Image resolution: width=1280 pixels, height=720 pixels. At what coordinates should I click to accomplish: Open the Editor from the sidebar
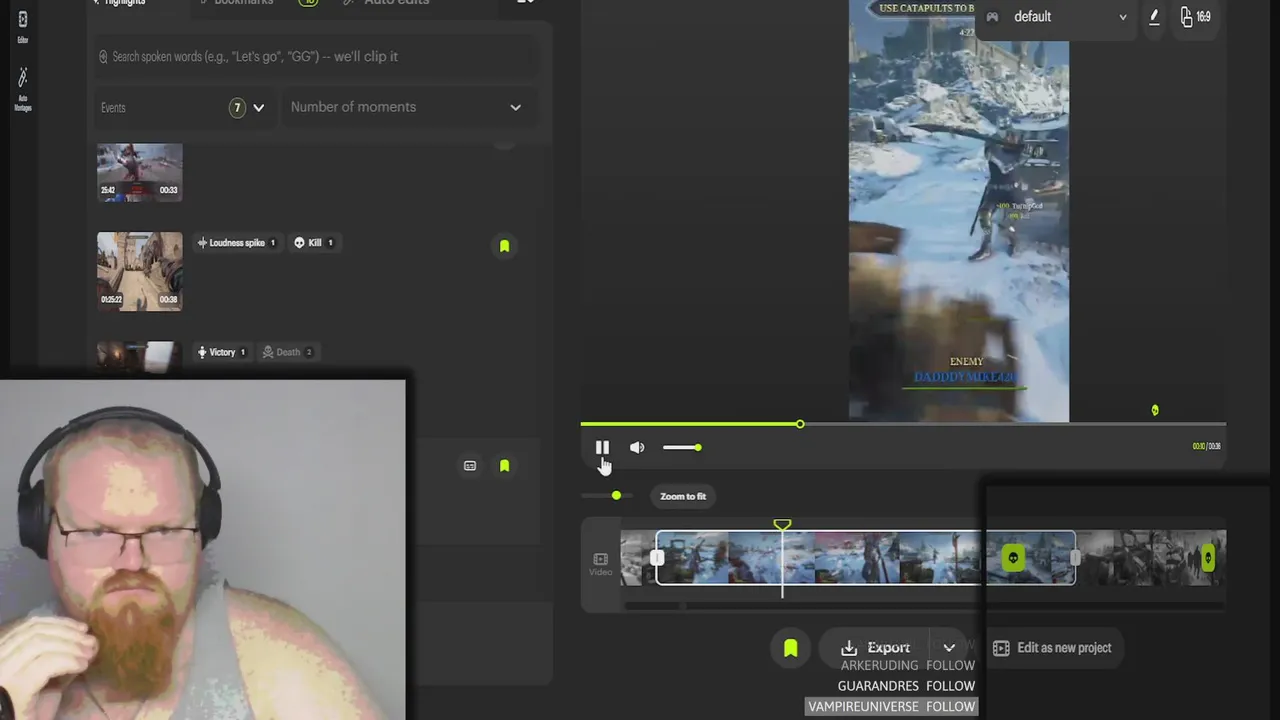[x=22, y=26]
